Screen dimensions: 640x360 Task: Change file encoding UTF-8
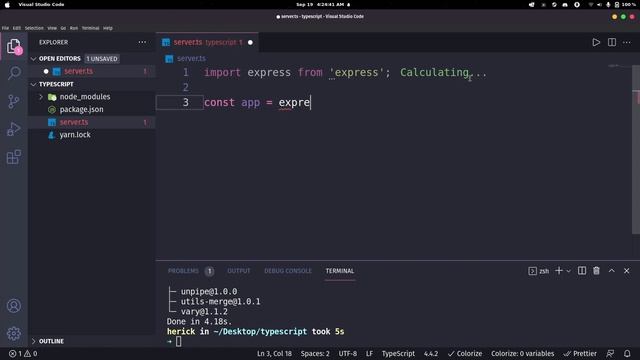point(347,353)
